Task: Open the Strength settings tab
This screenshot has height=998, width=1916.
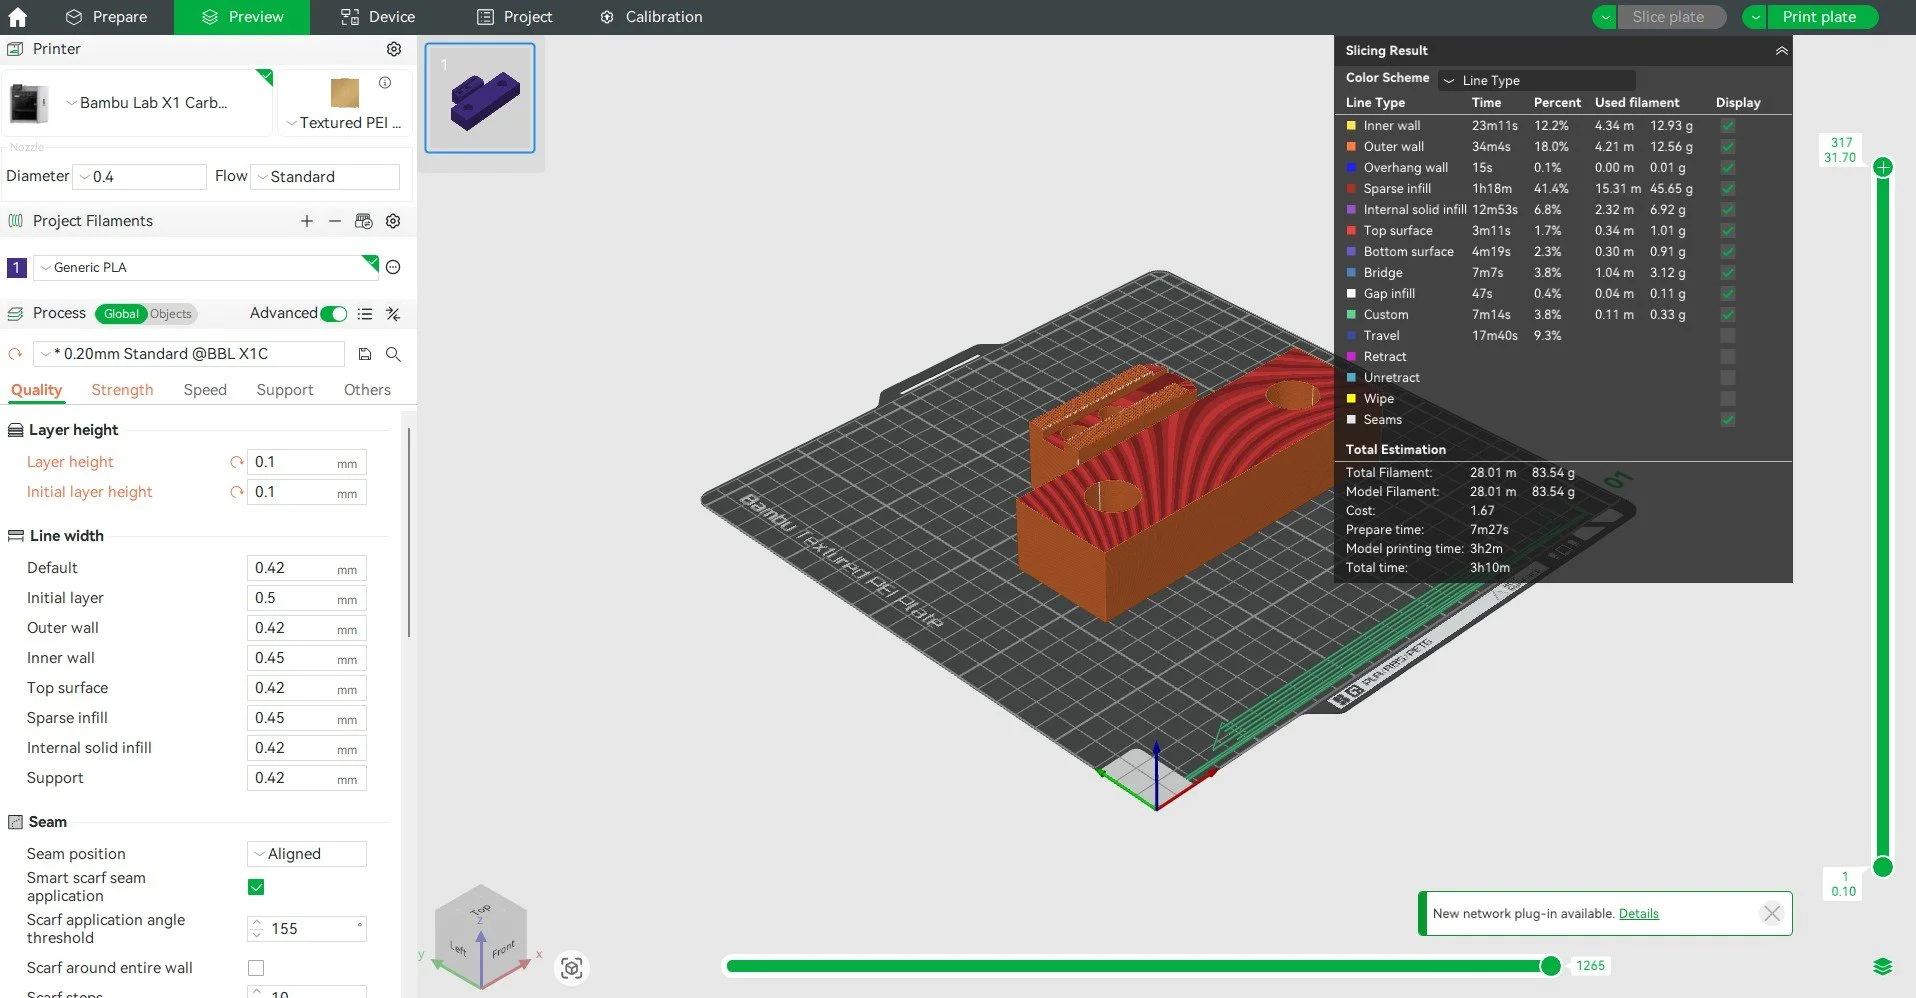Action: pos(122,390)
